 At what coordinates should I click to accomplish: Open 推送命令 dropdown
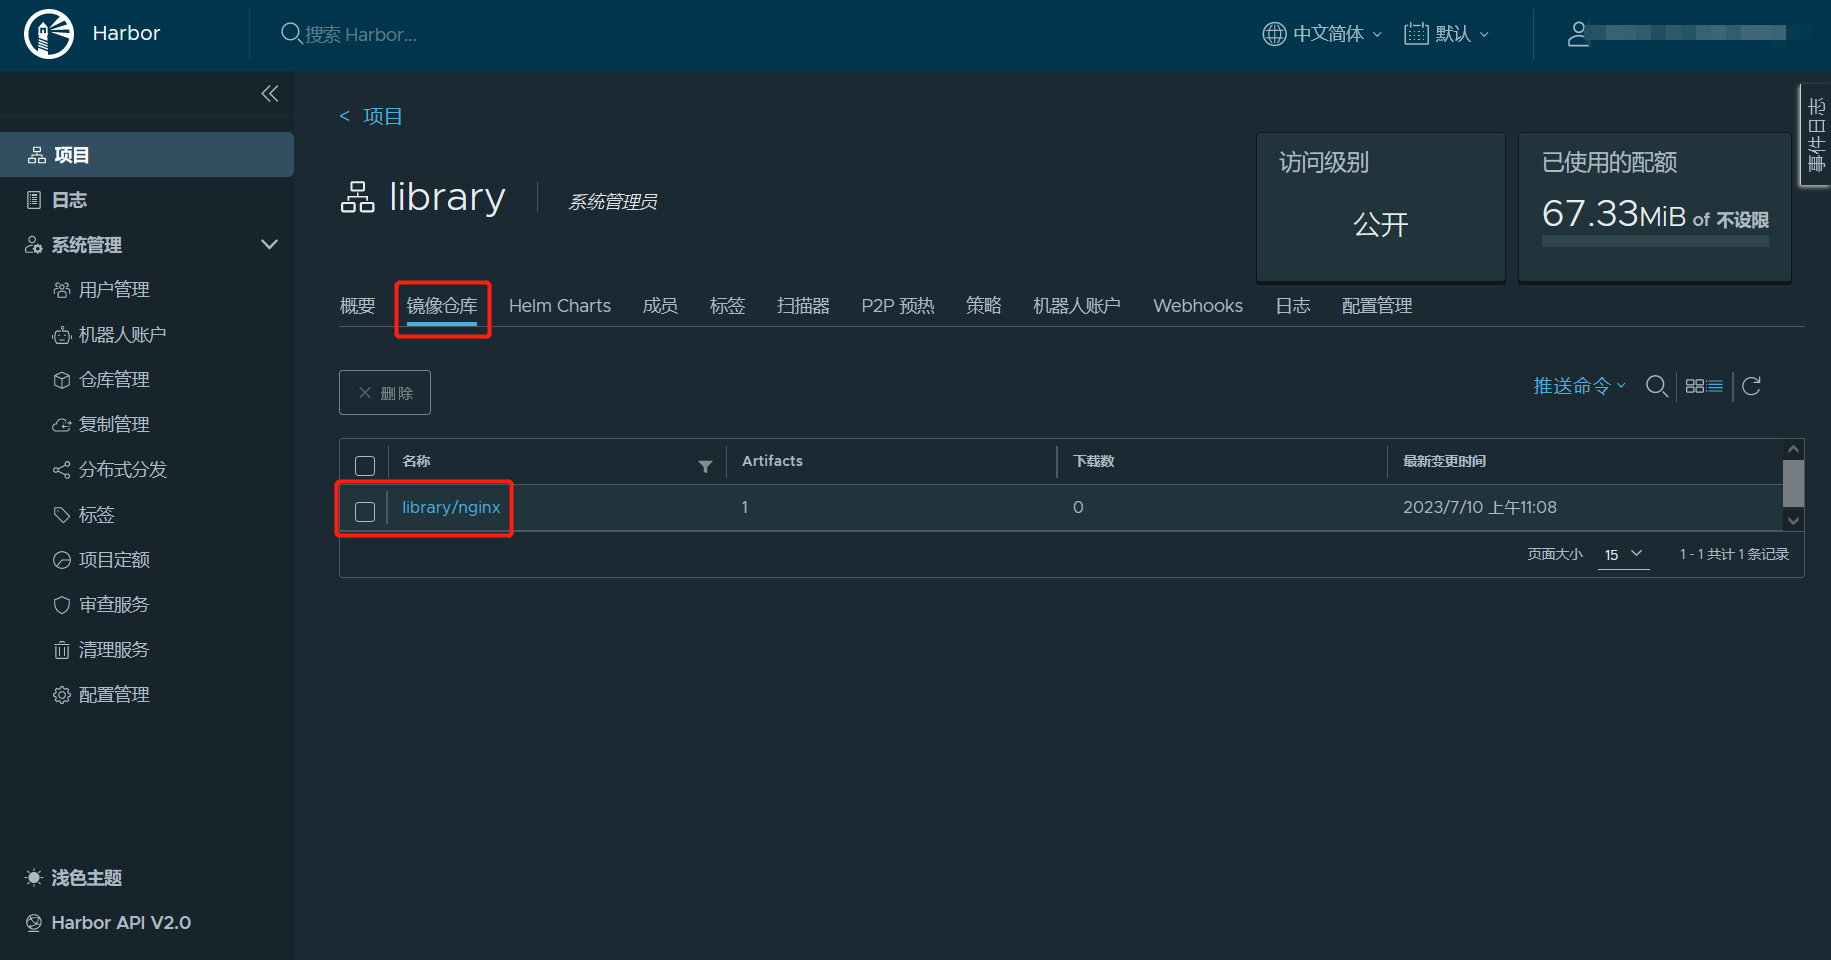(1580, 386)
